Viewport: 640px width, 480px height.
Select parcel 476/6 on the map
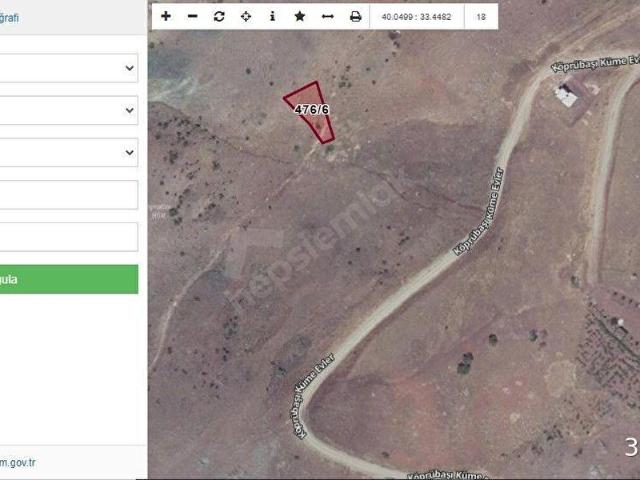click(311, 110)
